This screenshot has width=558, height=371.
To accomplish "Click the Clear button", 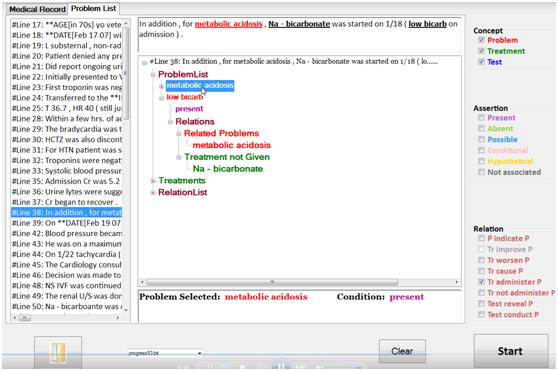I will (x=402, y=351).
